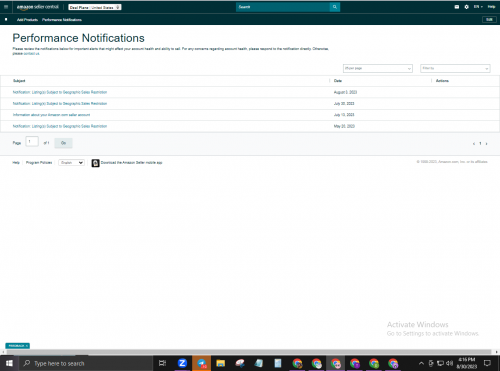Click the Amazon Seller Central logo
500x371 pixels.
click(x=38, y=7)
